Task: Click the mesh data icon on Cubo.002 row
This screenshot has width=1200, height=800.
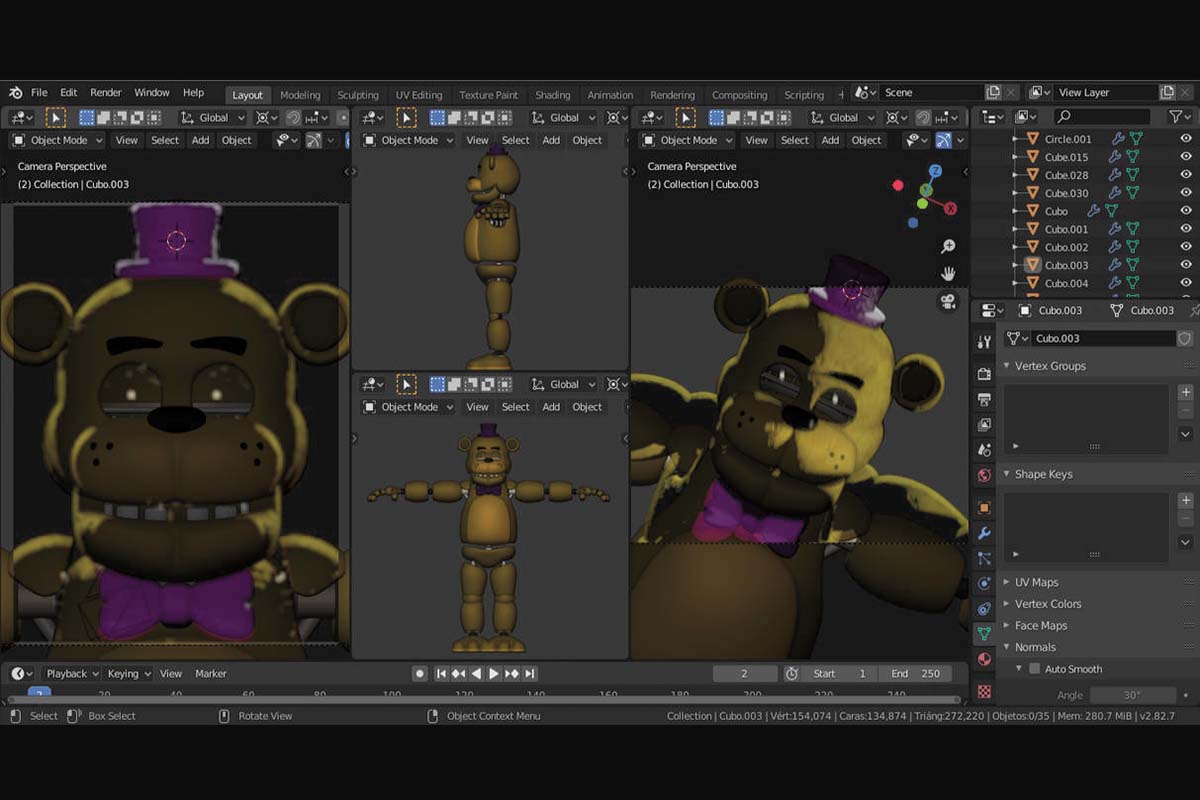Action: pyautogui.click(x=1134, y=247)
